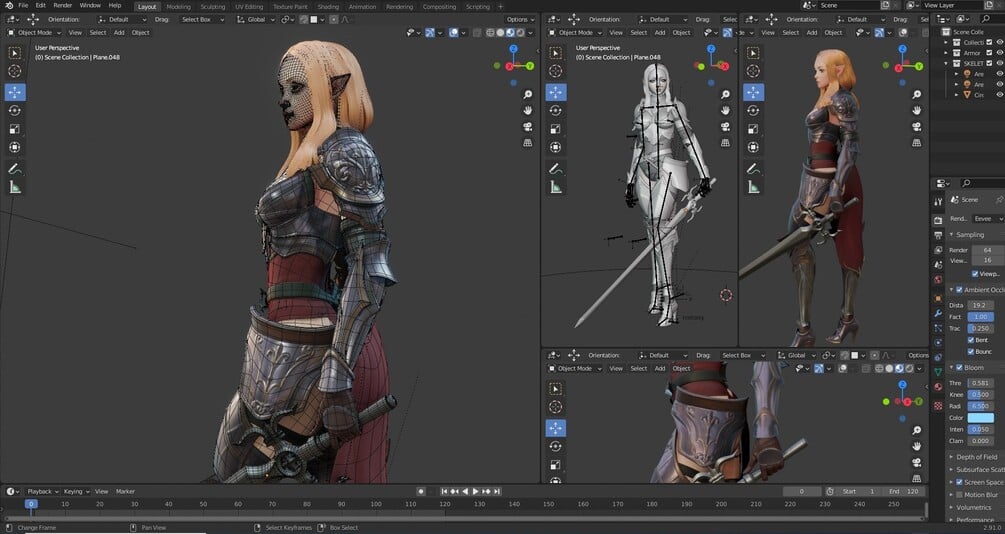This screenshot has height=534, width=1005.
Task: Expand the Armor collection in the outliner
Action: (947, 53)
